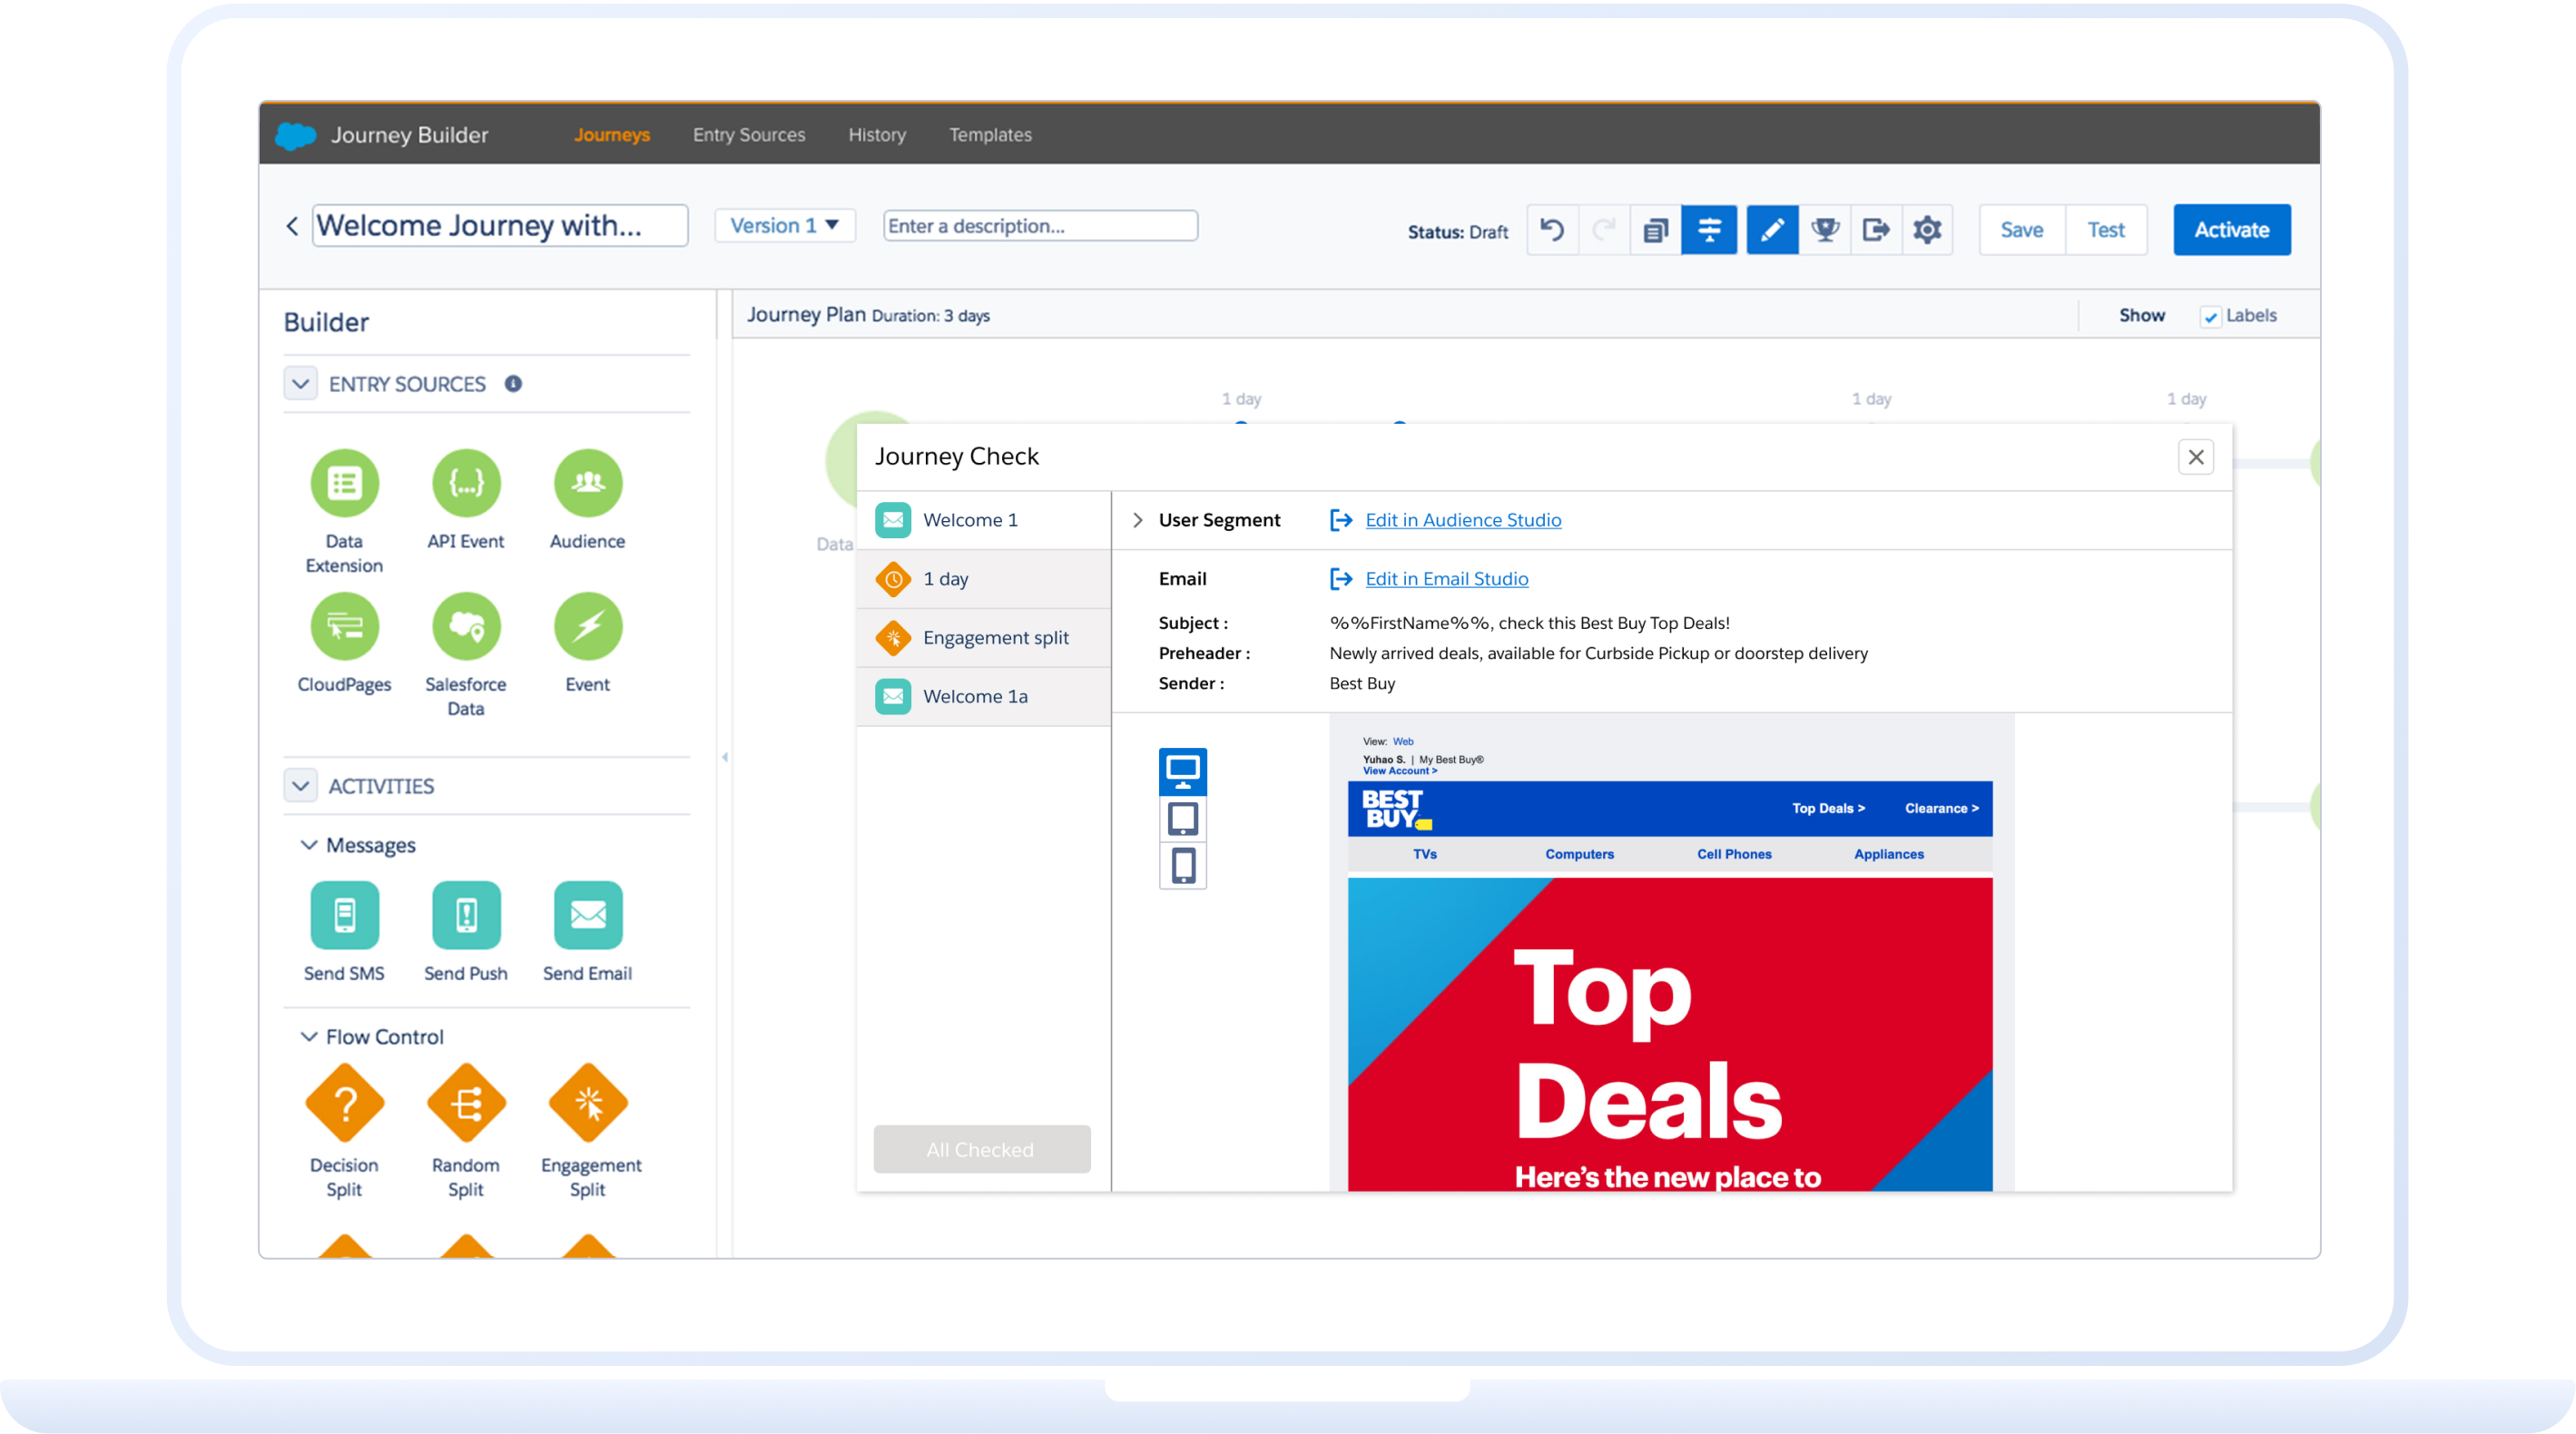
Task: Click Clearance link in email preview
Action: 1941,809
